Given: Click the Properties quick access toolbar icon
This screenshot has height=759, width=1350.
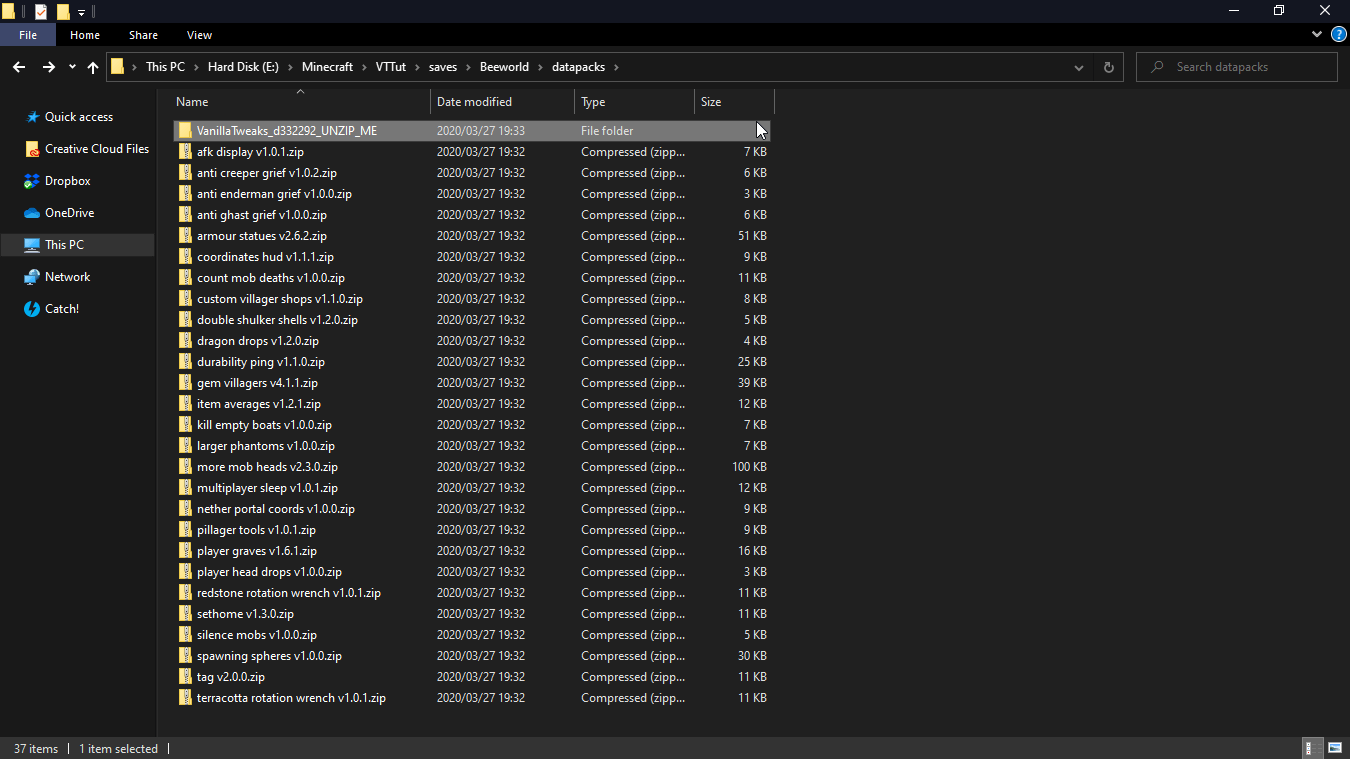Looking at the screenshot, I should pyautogui.click(x=40, y=12).
